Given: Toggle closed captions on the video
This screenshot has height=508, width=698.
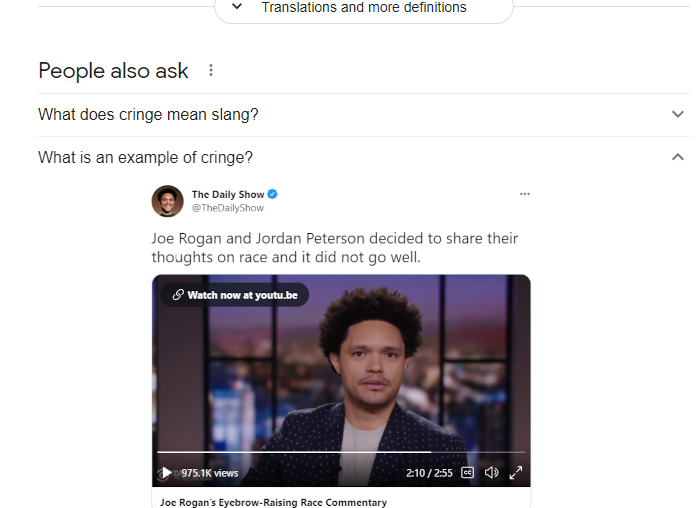Looking at the screenshot, I should 467,472.
